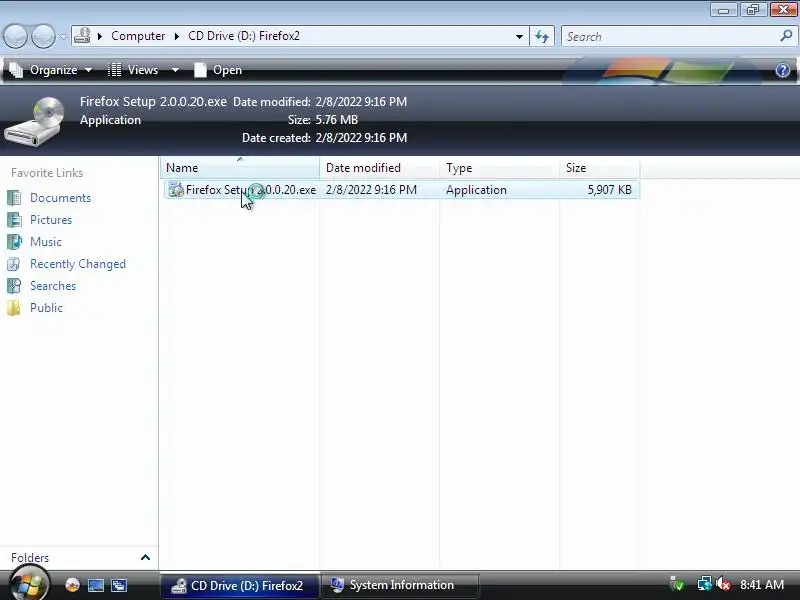Click the 5,907 KB size cell
The height and width of the screenshot is (600, 800).
pos(610,190)
